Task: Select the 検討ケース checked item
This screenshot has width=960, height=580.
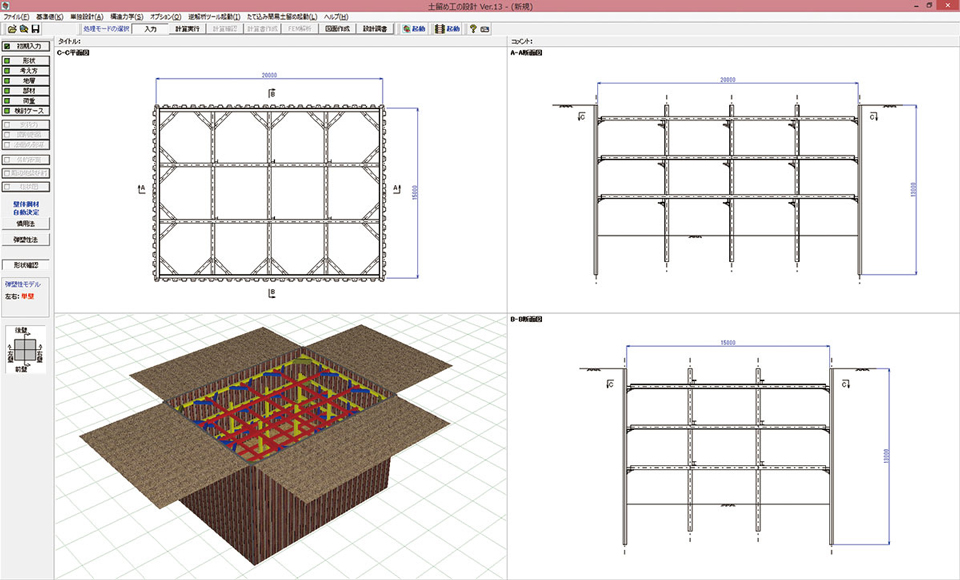Action: coord(26,111)
